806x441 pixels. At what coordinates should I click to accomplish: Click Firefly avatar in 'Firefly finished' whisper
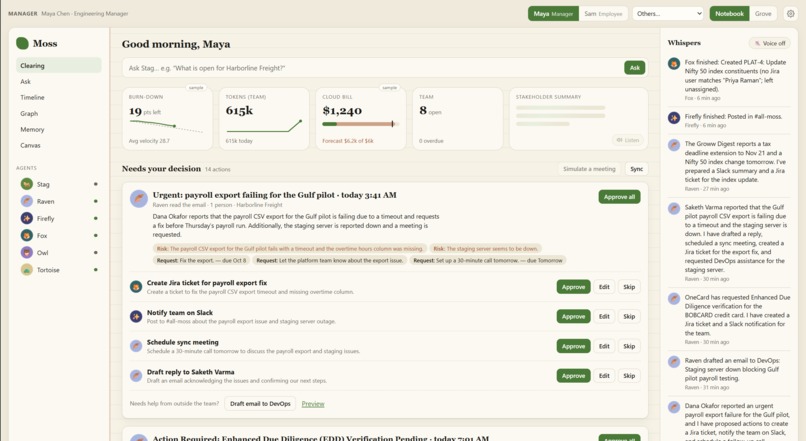674,118
